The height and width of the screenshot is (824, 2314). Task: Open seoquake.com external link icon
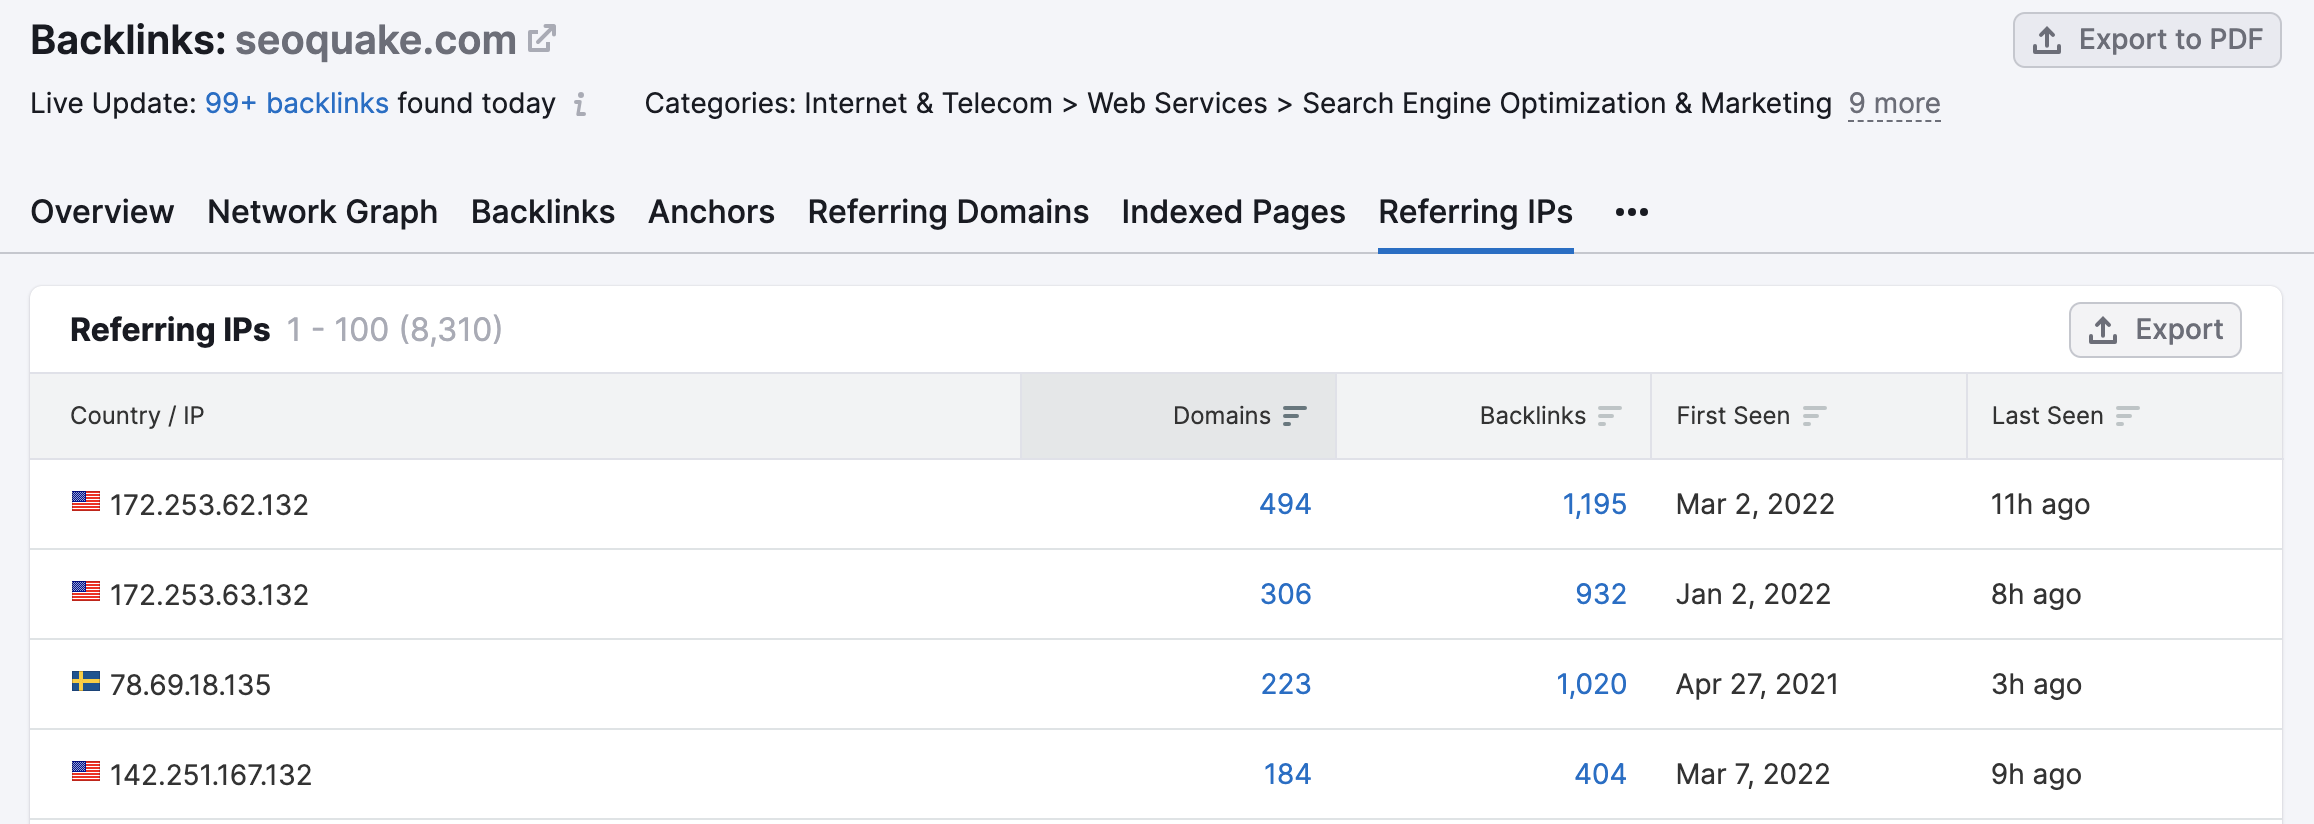point(541,39)
